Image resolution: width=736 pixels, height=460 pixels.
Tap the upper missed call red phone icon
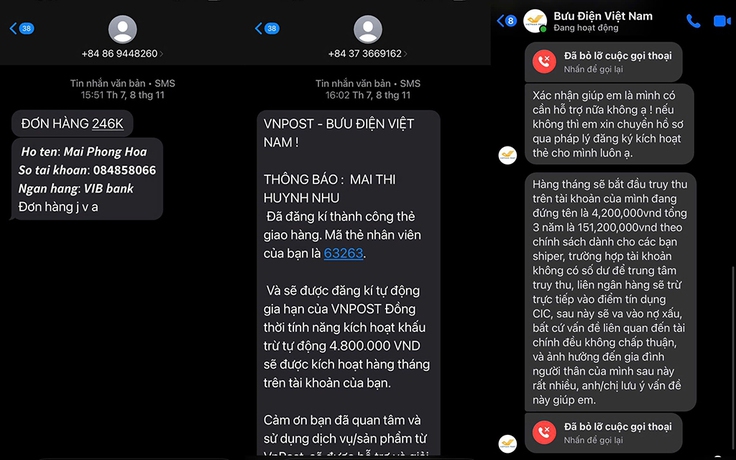[544, 61]
